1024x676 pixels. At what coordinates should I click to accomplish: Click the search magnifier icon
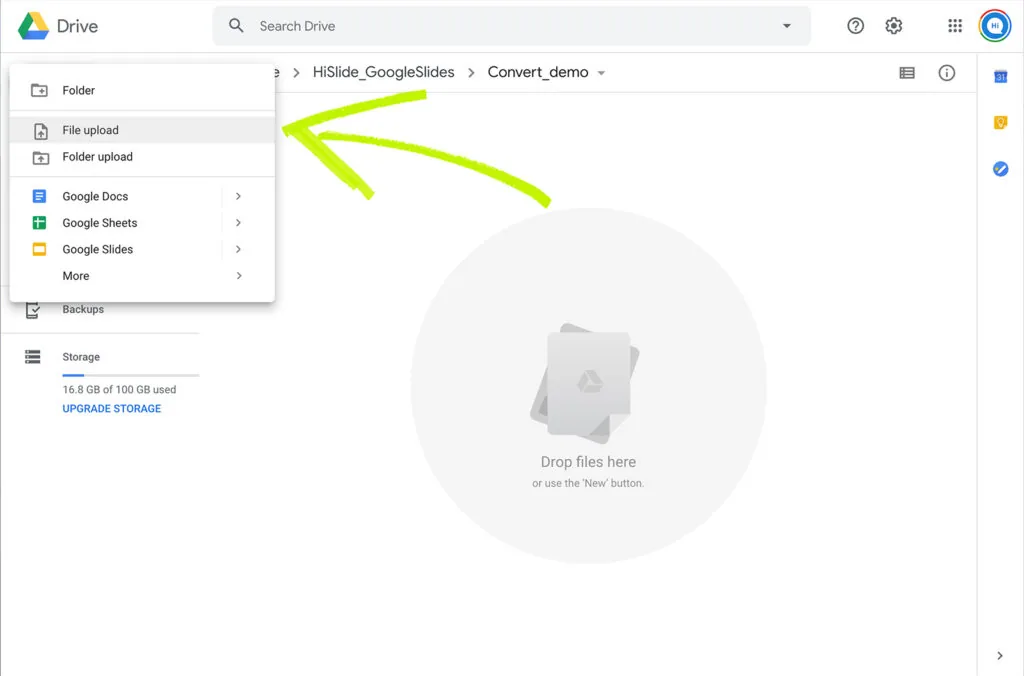click(236, 25)
